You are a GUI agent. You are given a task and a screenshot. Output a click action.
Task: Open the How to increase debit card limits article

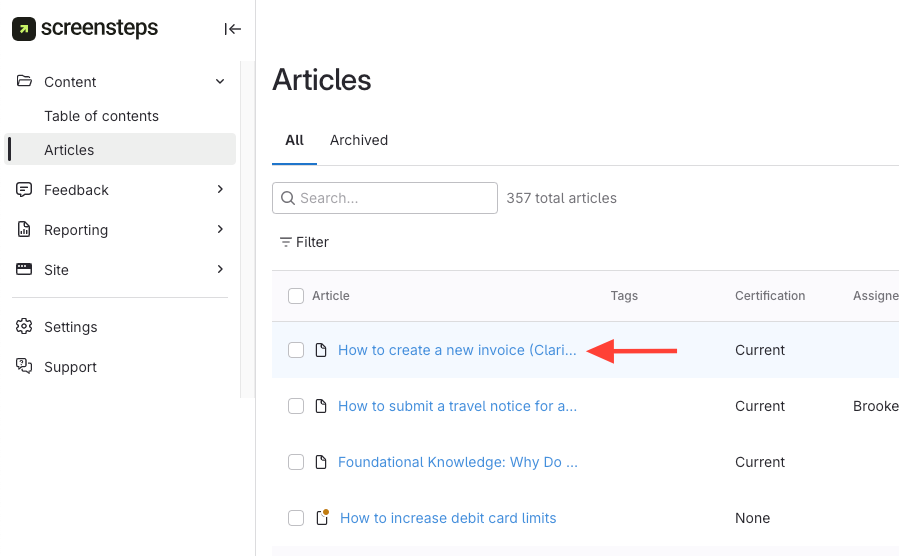[448, 518]
